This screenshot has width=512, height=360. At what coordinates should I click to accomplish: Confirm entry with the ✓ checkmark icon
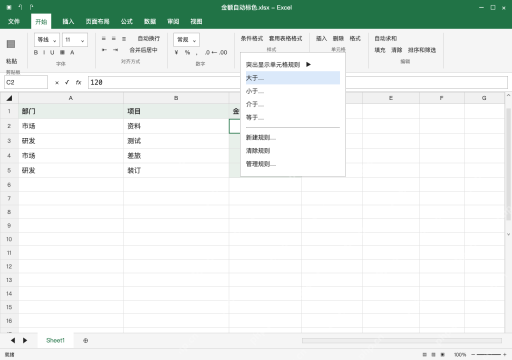(67, 82)
